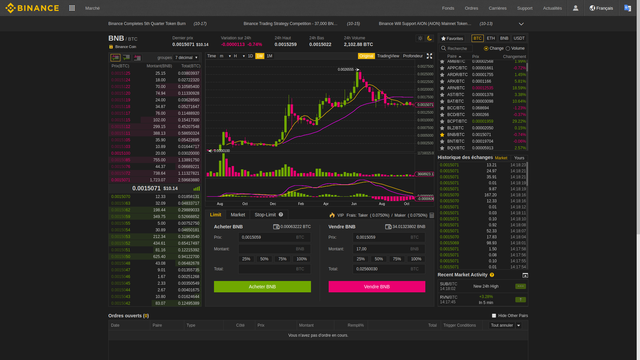Open the user account profile icon

[x=576, y=8]
